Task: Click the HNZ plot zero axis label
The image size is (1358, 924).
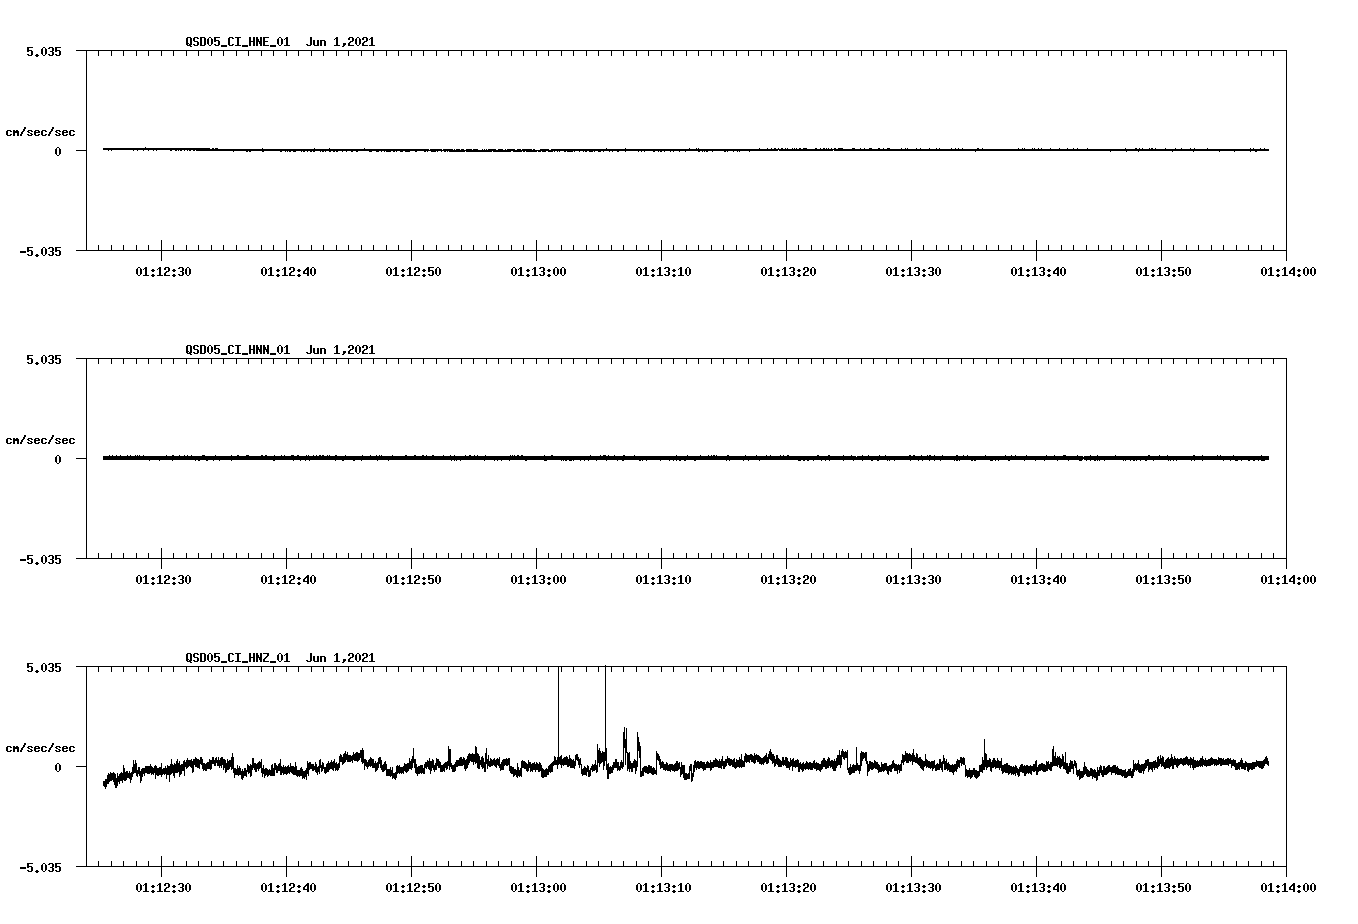Action: click(x=58, y=767)
